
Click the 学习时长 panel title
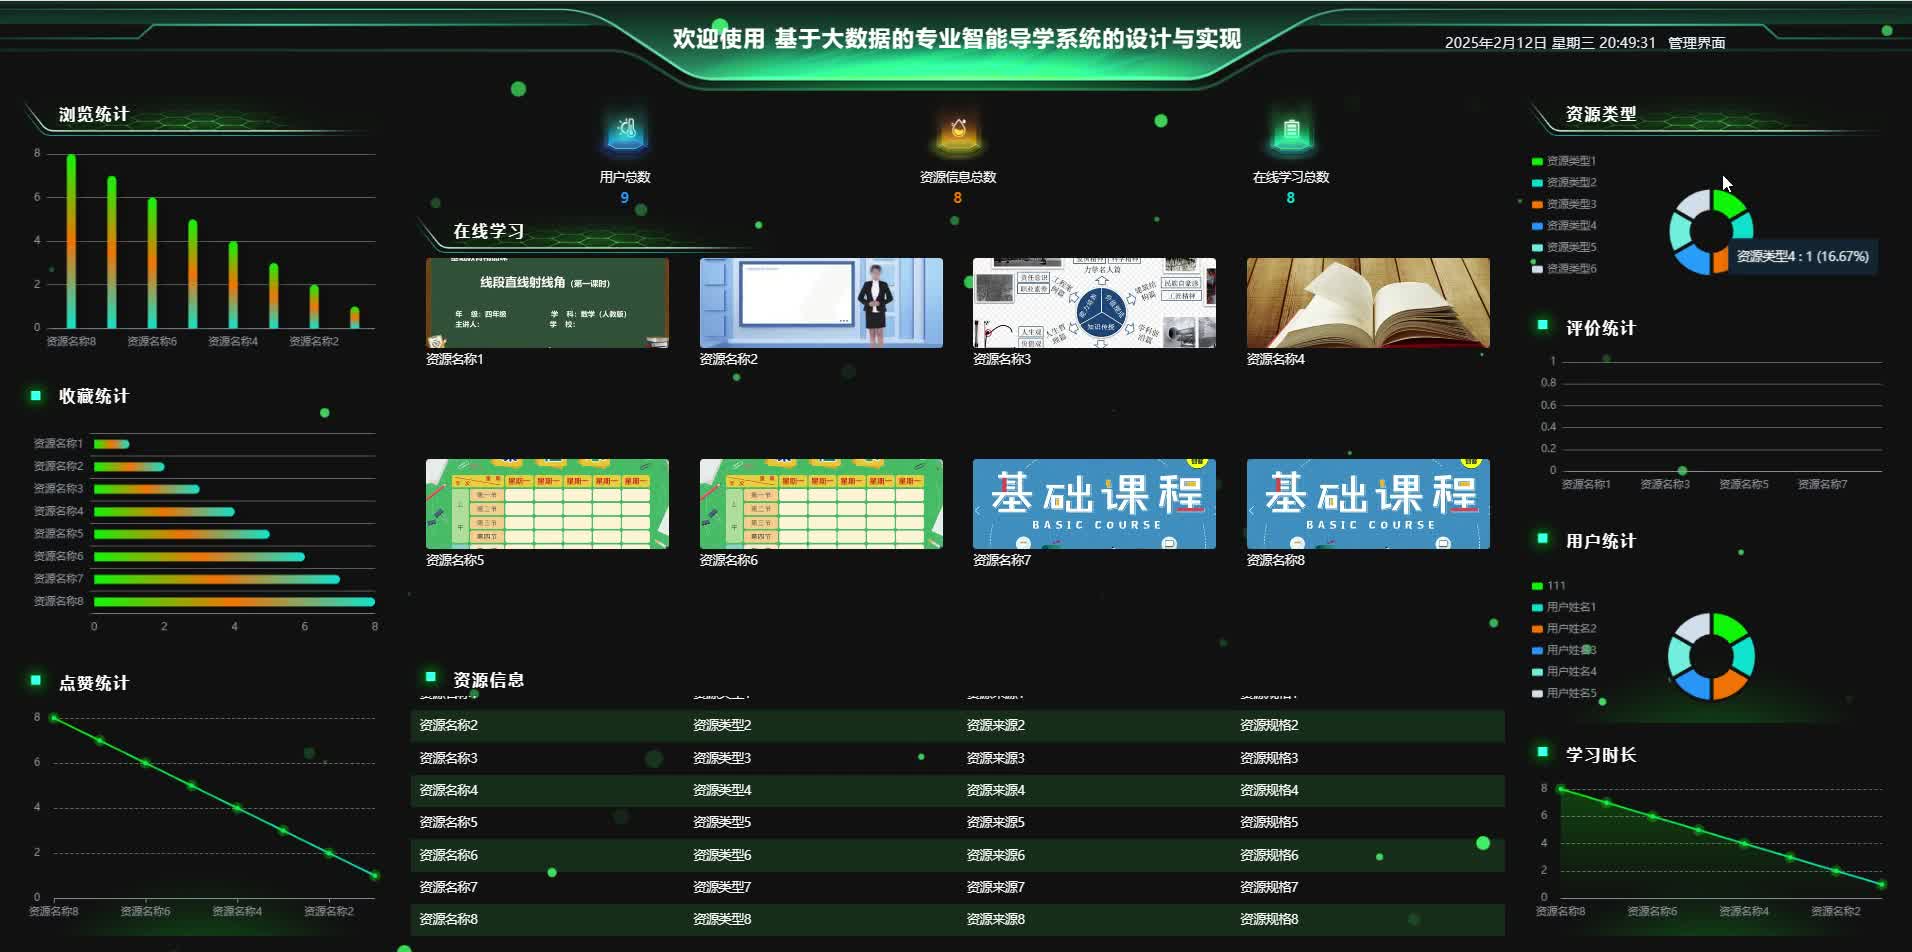pos(1601,755)
